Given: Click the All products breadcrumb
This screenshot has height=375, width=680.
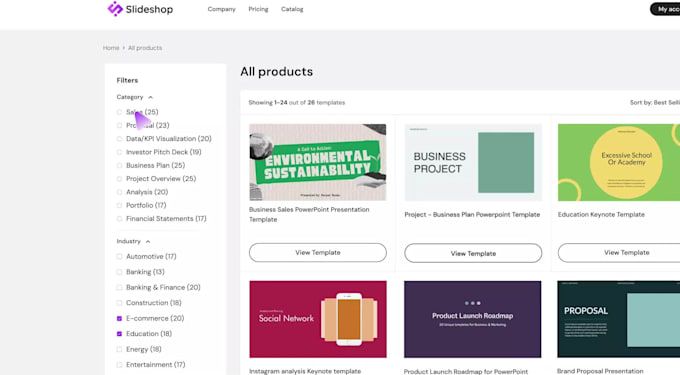Looking at the screenshot, I should click(x=145, y=48).
